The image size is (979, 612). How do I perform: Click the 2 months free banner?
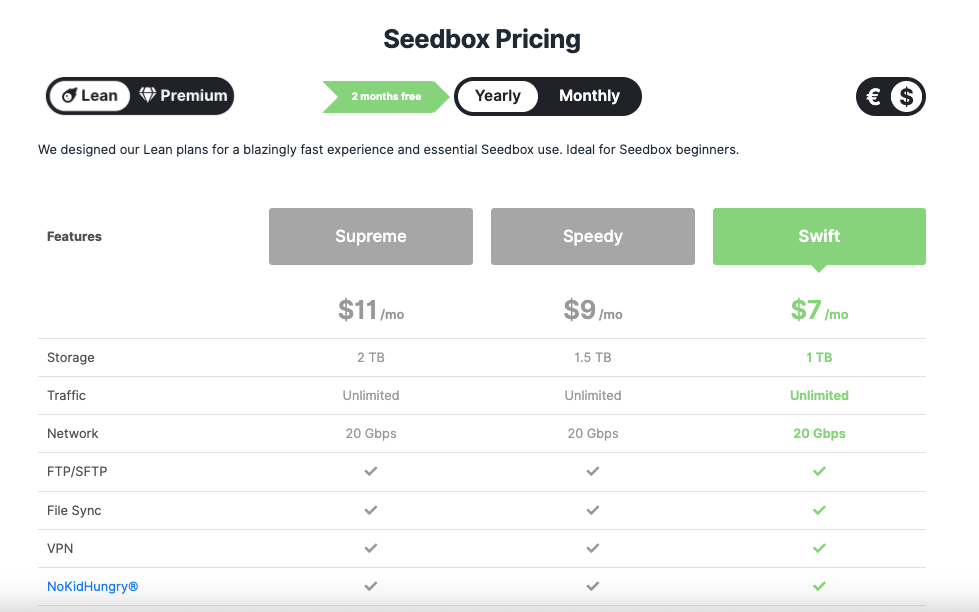(386, 96)
